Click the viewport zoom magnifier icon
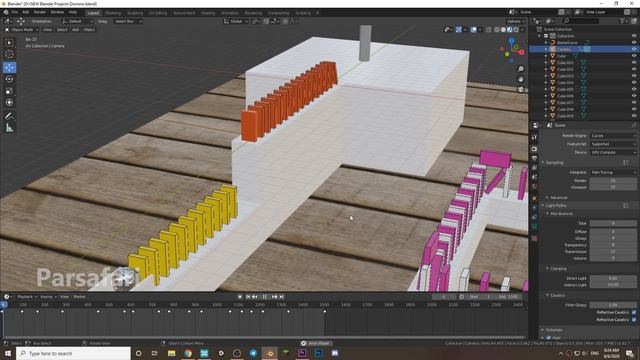640x360 pixels. (521, 69)
